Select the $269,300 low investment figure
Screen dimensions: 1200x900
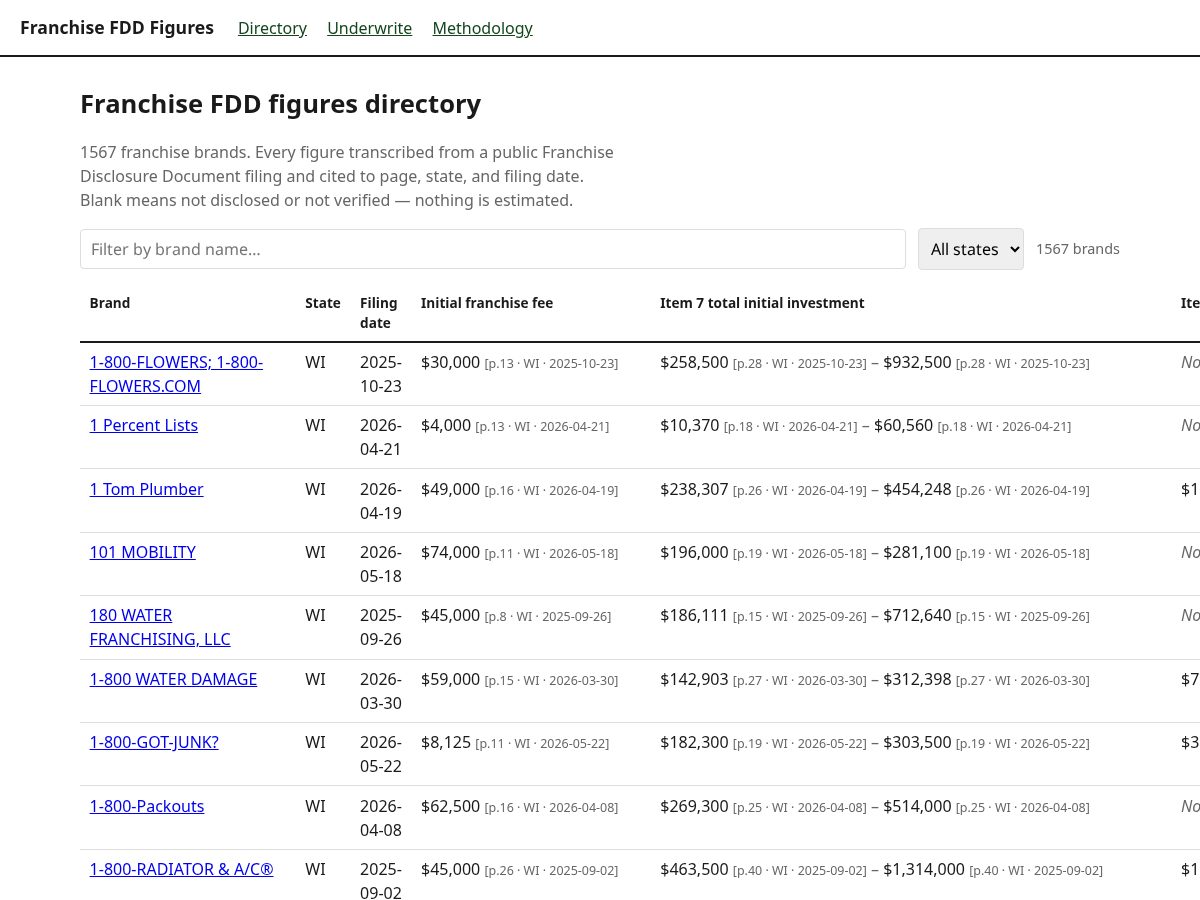pyautogui.click(x=694, y=806)
